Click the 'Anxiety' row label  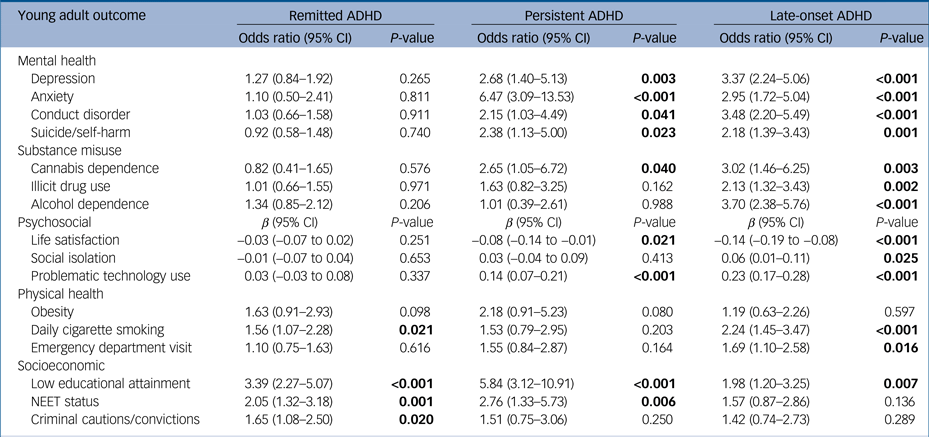54,97
